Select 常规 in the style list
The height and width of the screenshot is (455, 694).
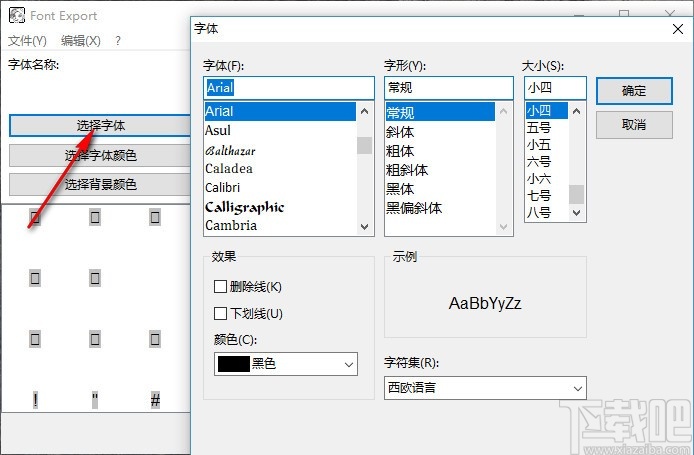point(440,112)
